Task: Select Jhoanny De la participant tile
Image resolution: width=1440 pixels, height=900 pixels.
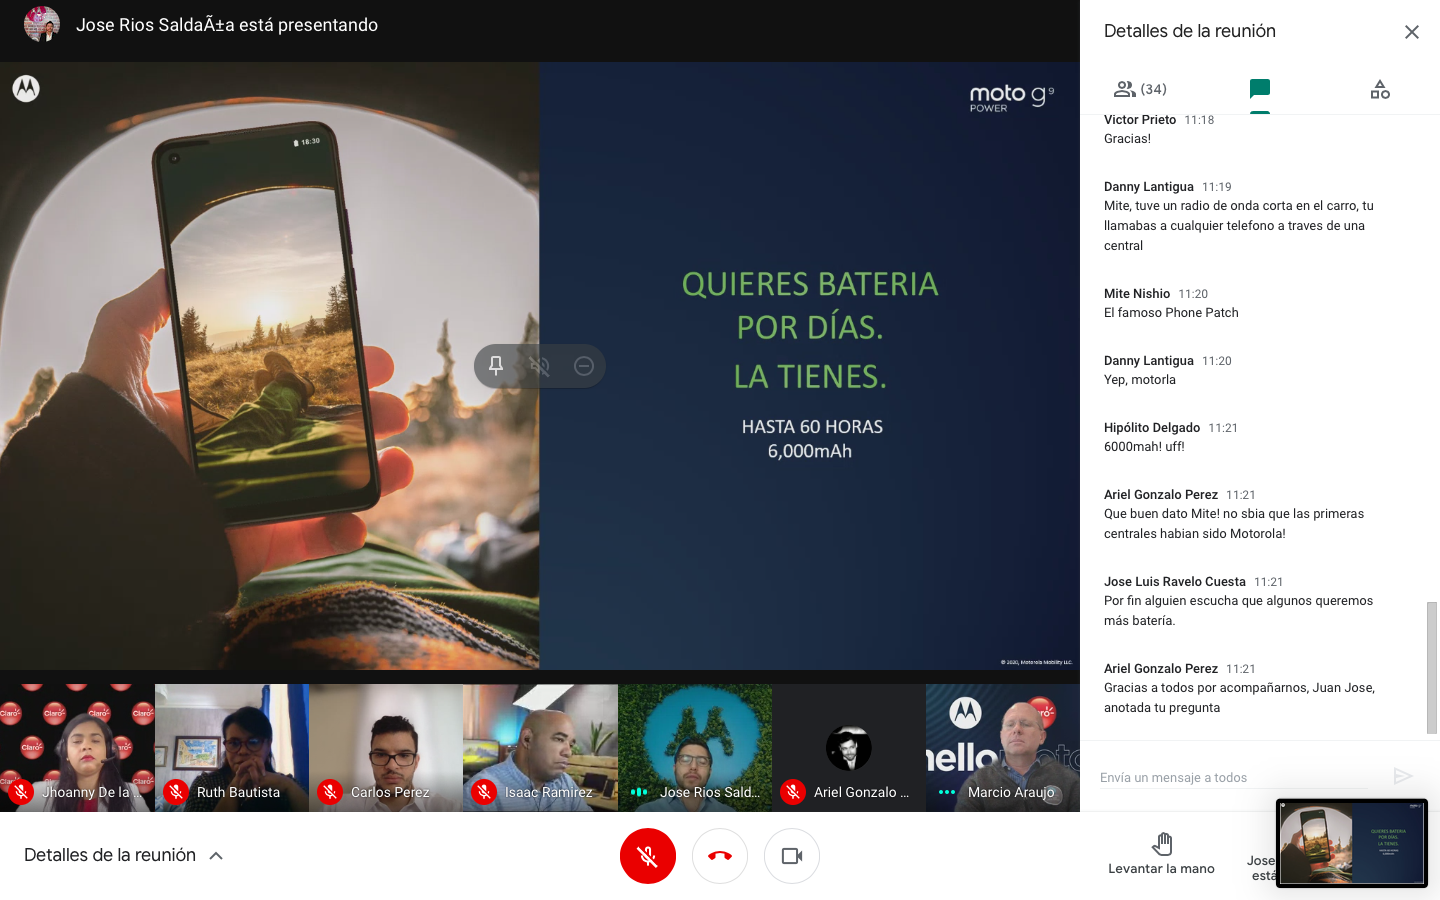Action: [77, 748]
